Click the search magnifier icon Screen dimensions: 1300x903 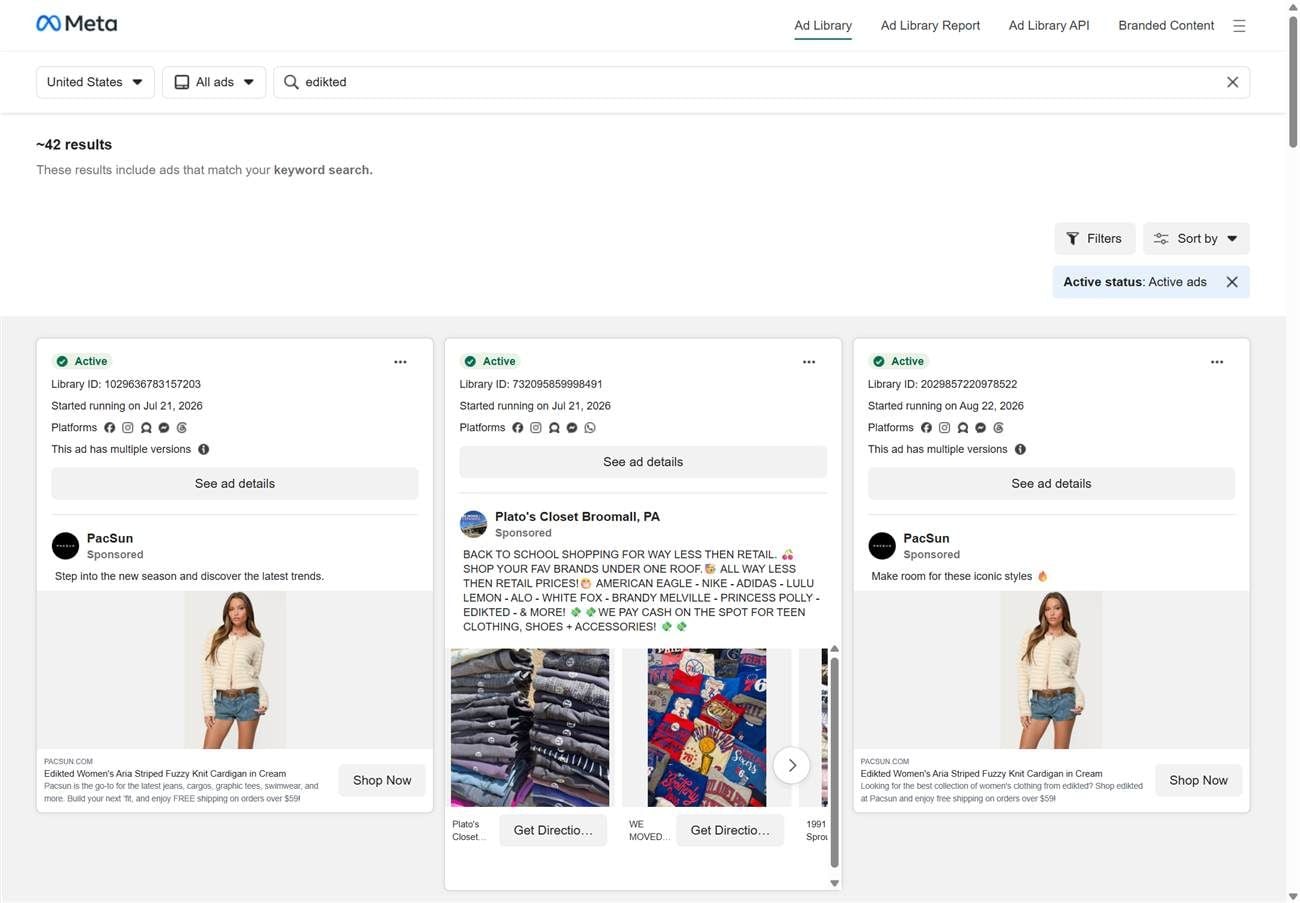[291, 82]
